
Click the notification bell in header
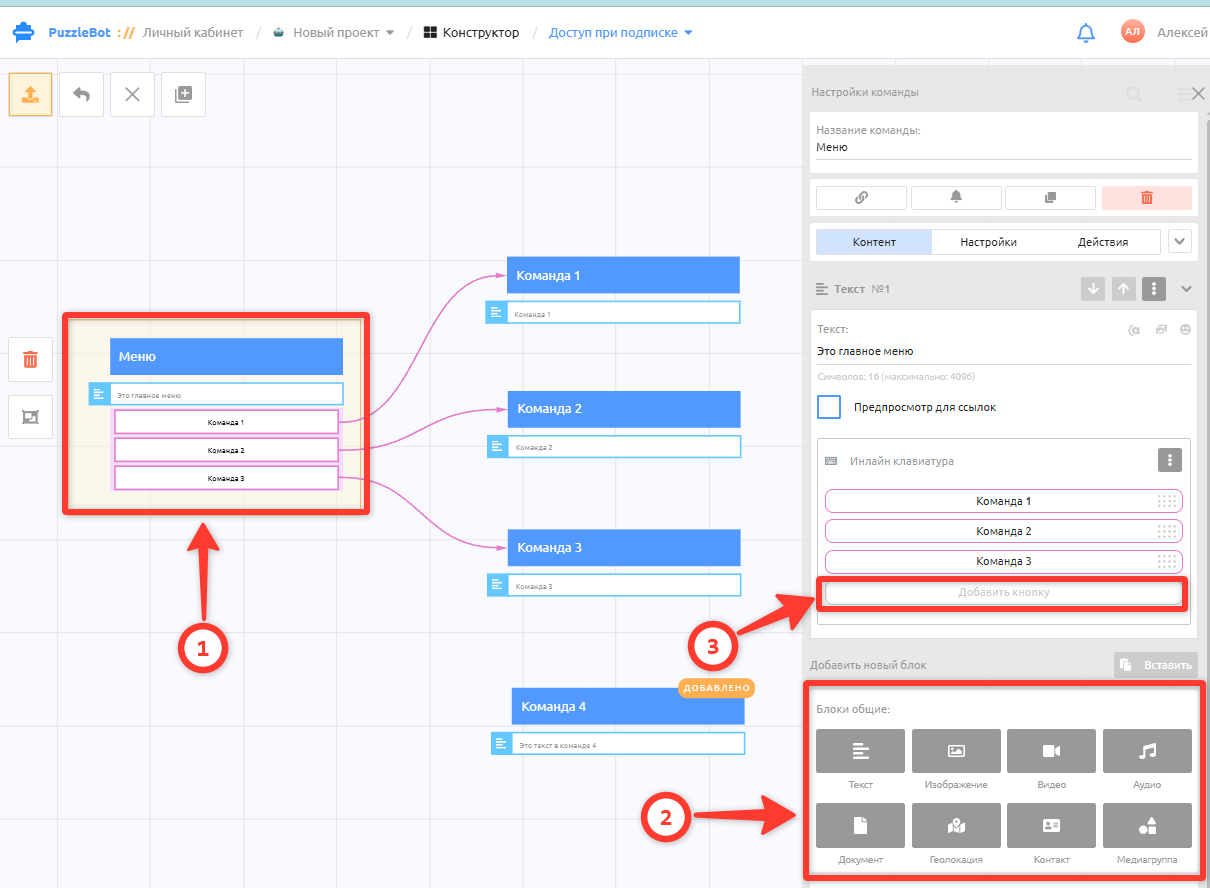pyautogui.click(x=1086, y=33)
